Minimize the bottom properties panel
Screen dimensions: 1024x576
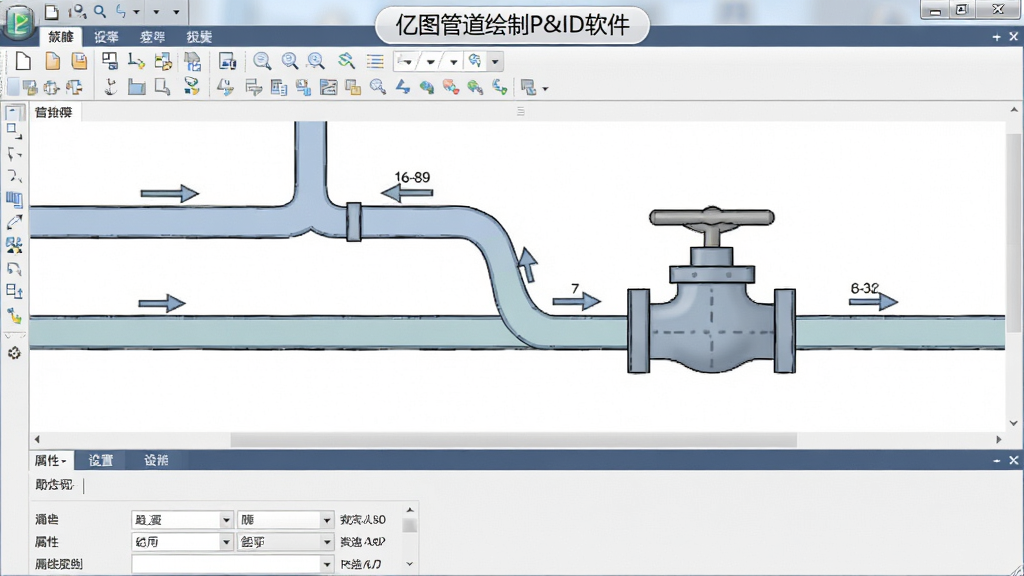[x=997, y=461]
